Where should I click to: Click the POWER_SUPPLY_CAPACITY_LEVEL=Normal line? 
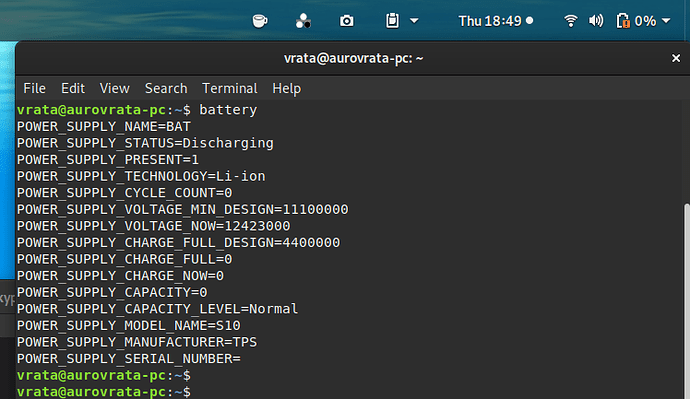tap(158, 309)
